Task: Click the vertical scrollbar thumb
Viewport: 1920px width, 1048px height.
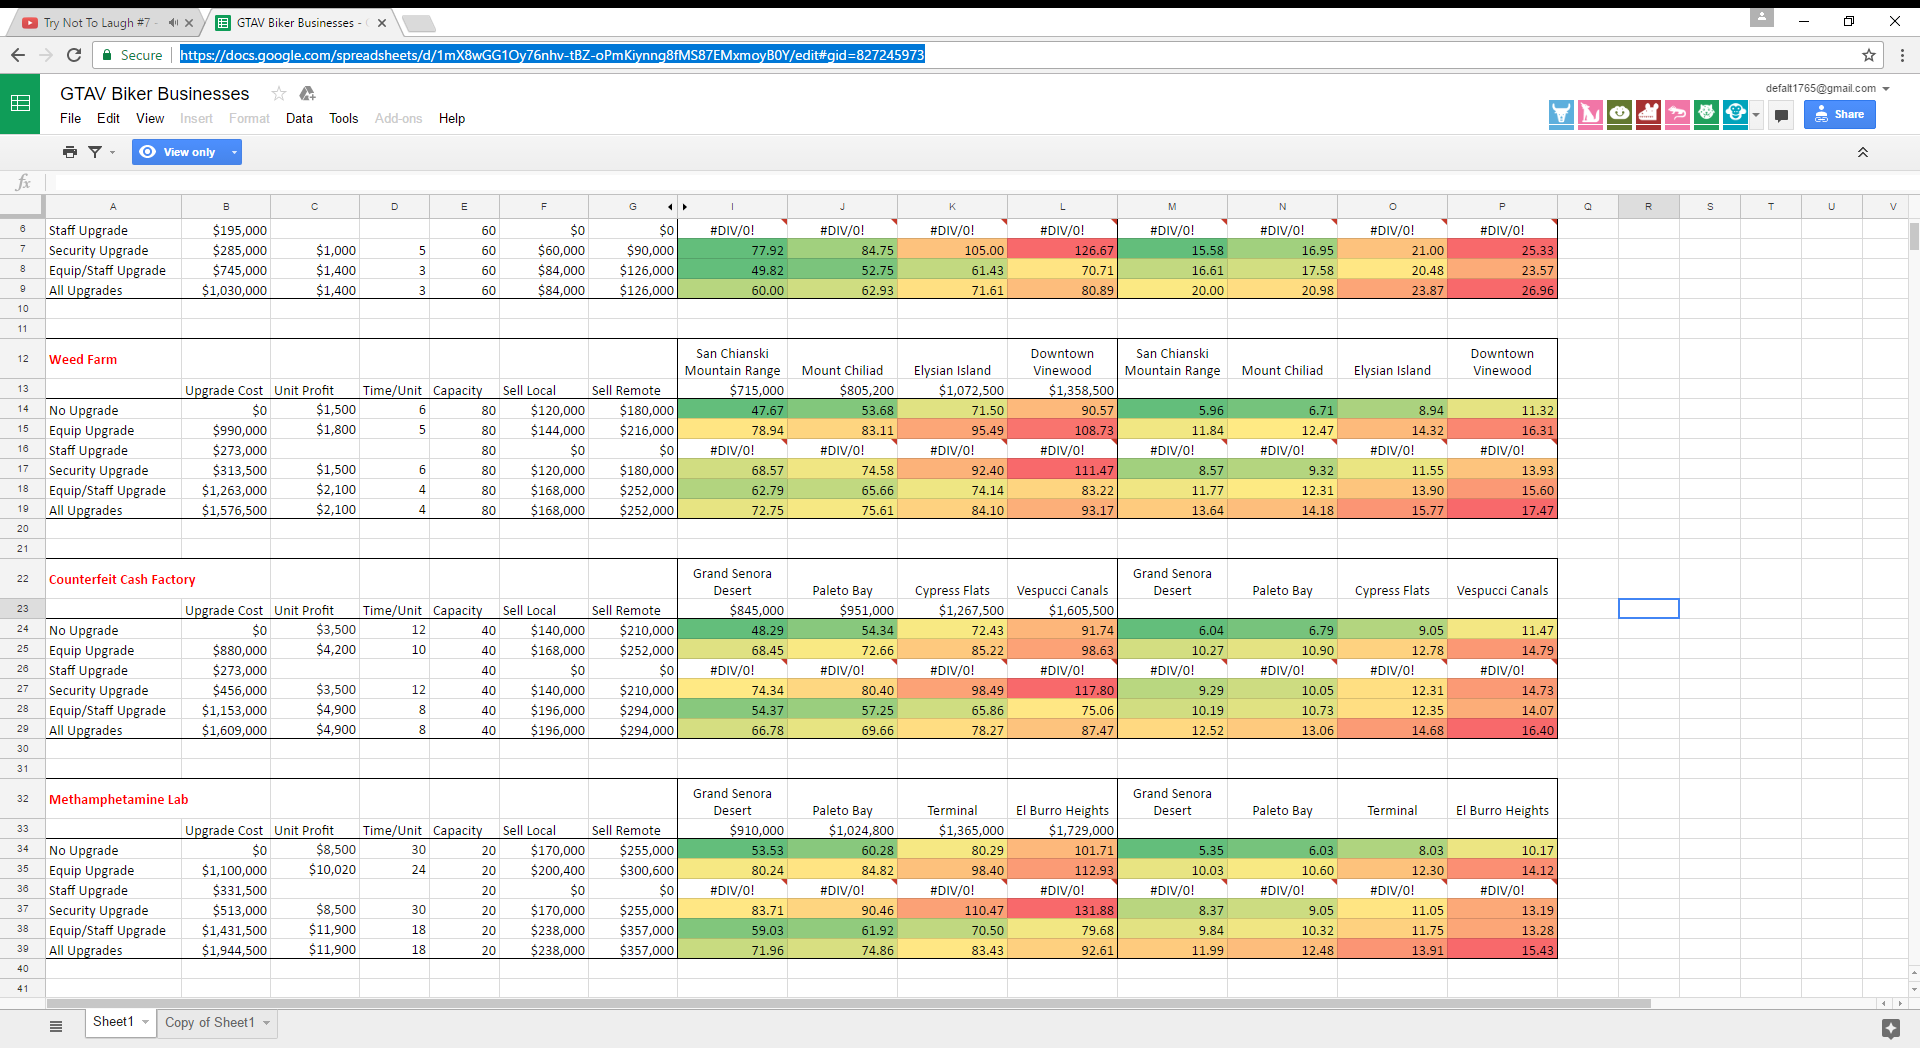Action: click(1914, 237)
